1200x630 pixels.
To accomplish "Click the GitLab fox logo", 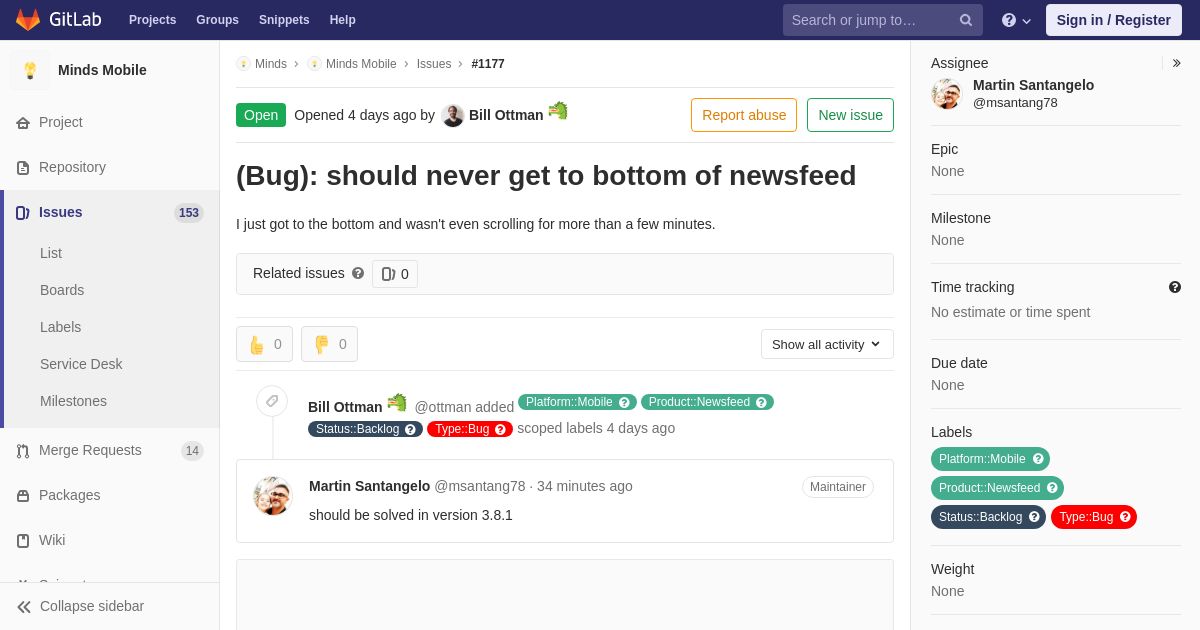I will pos(28,20).
